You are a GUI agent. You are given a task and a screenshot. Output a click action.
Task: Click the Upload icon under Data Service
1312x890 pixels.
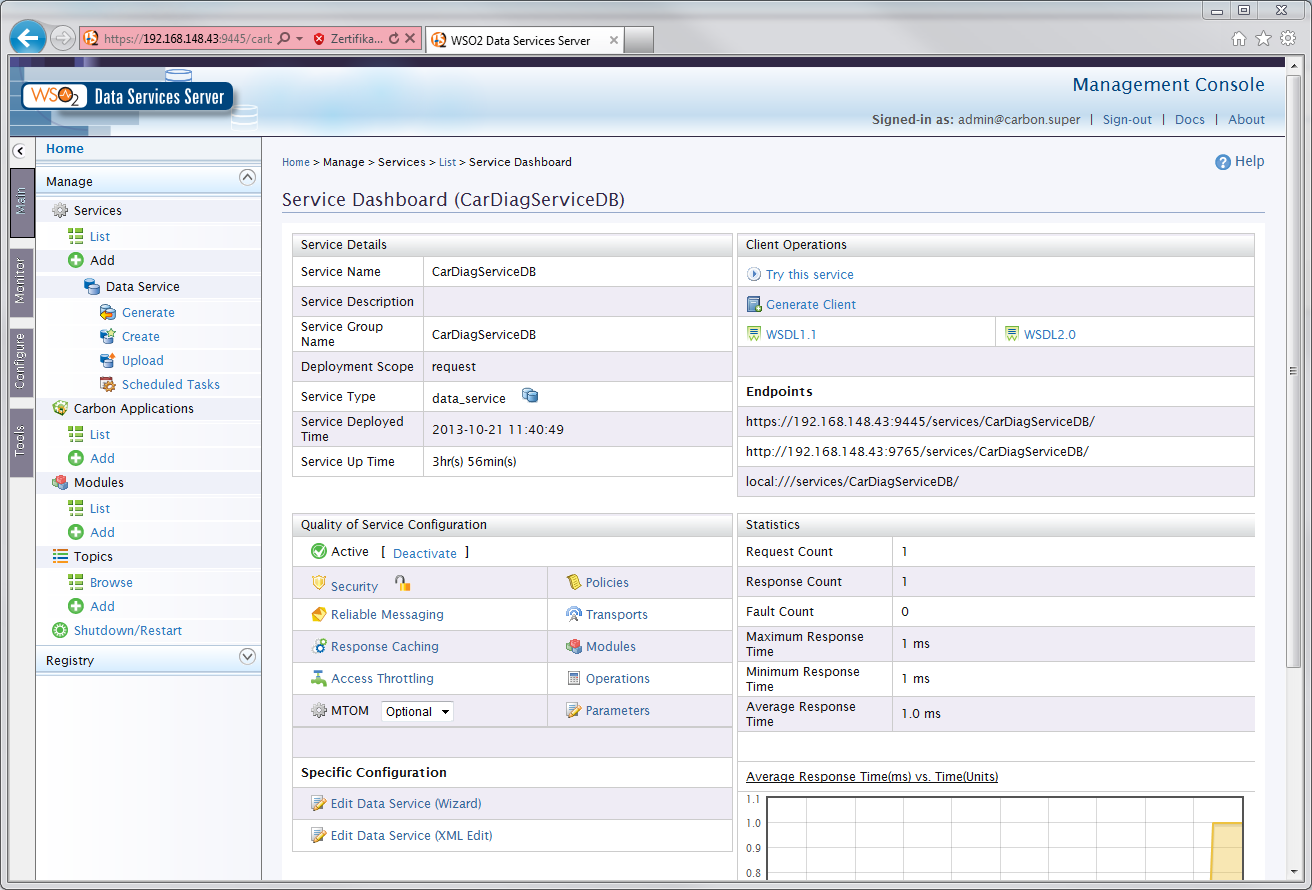[108, 361]
